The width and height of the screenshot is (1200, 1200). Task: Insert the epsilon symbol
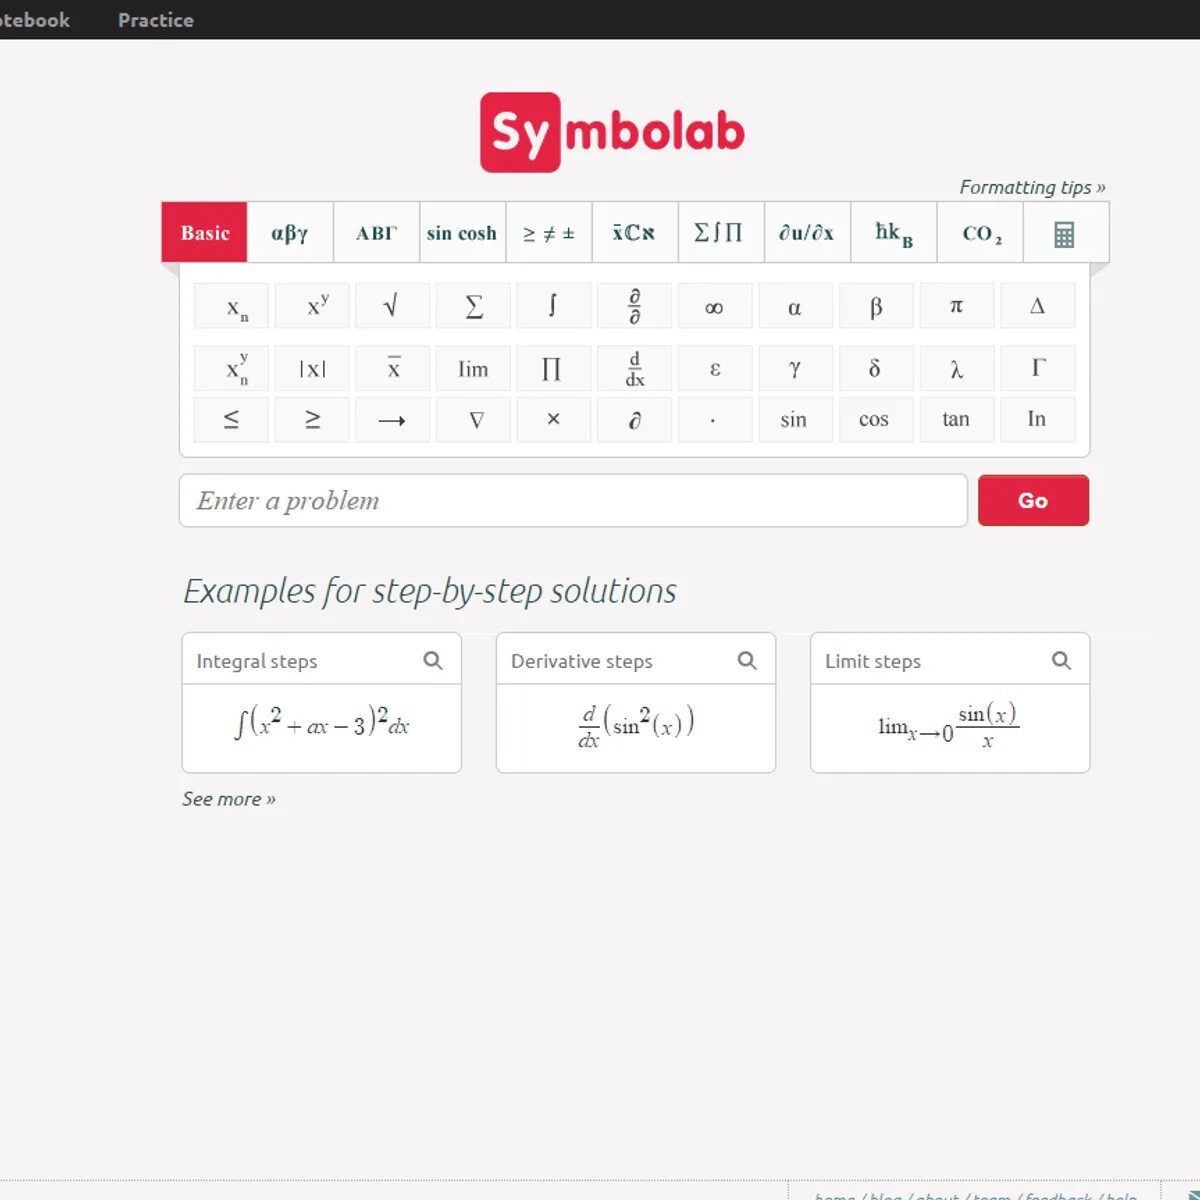tap(714, 368)
